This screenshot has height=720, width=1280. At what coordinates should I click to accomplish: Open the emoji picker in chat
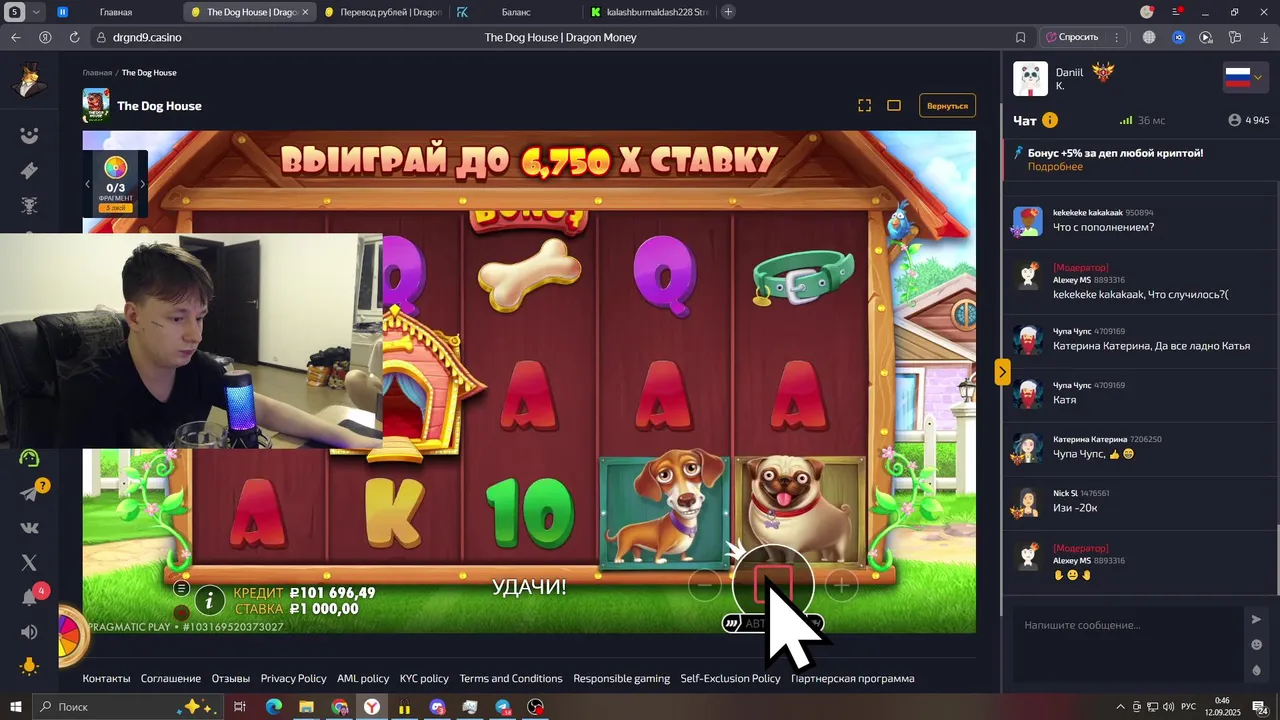pyautogui.click(x=1257, y=645)
